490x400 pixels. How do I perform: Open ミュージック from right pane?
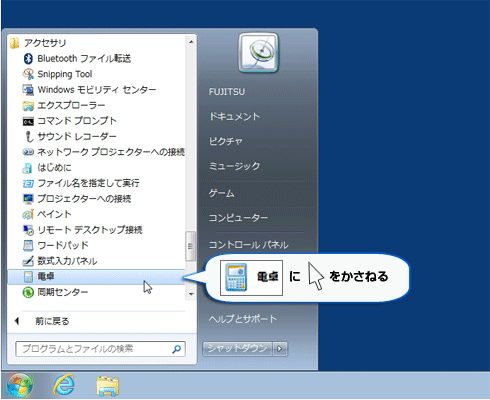tap(234, 166)
